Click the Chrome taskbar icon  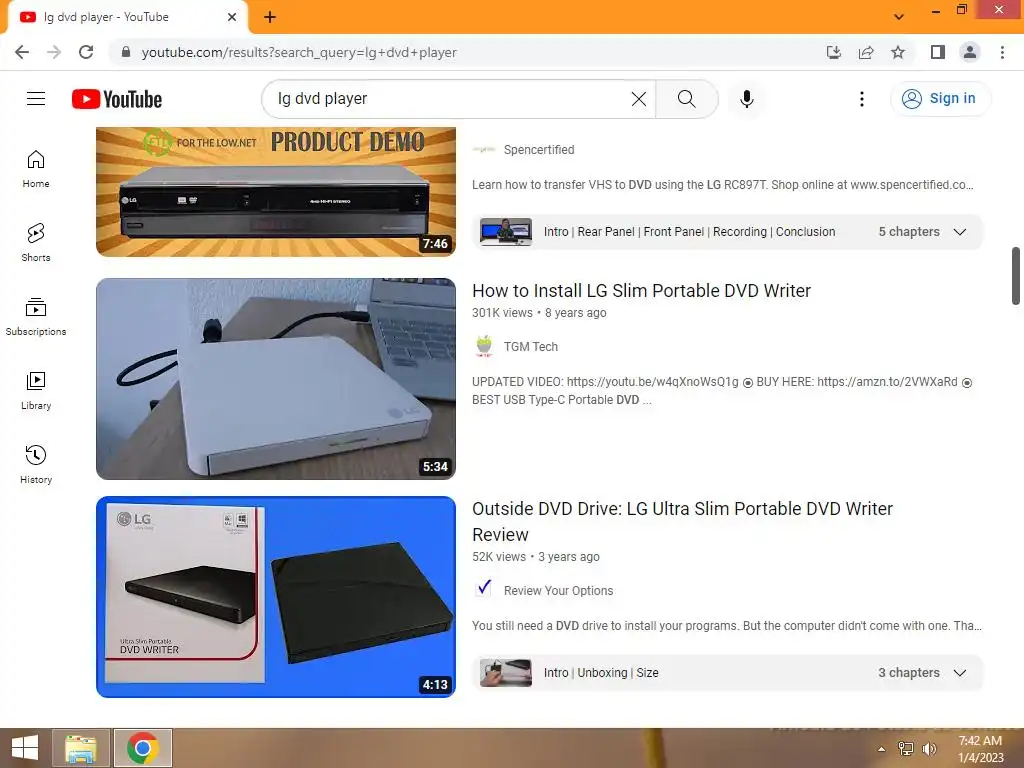(142, 748)
